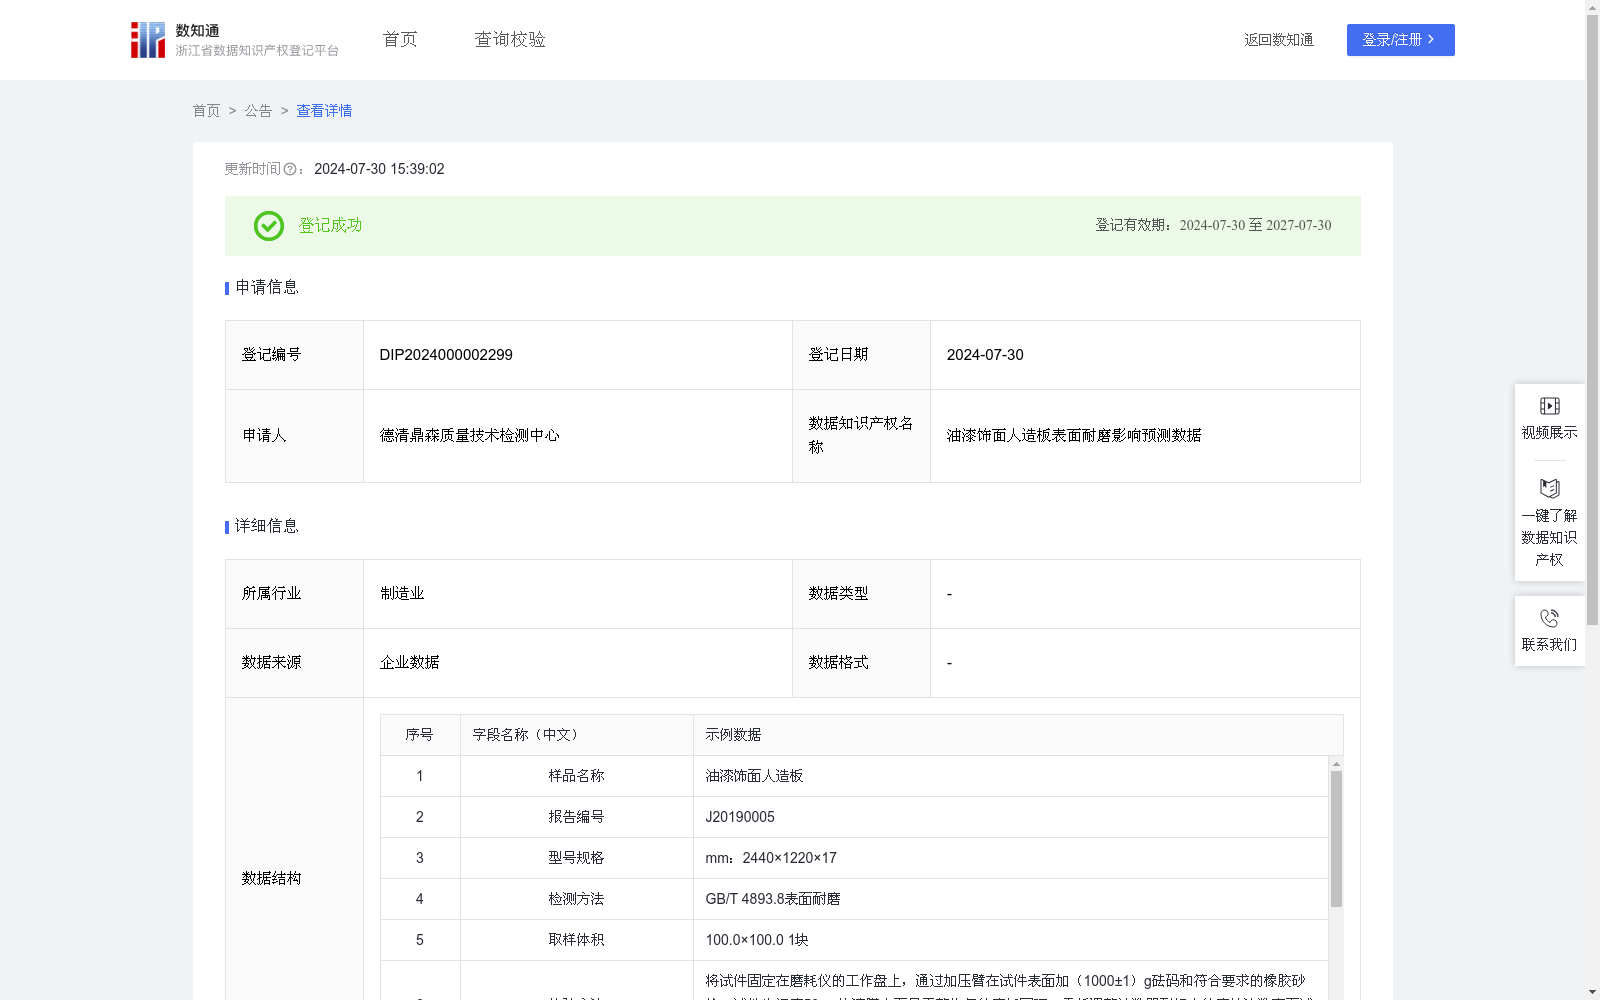Viewport: 1600px width, 1000px height.
Task: Select the name 油漆饰面人造板表面耐磨影响预测数据
Action: coord(1074,436)
